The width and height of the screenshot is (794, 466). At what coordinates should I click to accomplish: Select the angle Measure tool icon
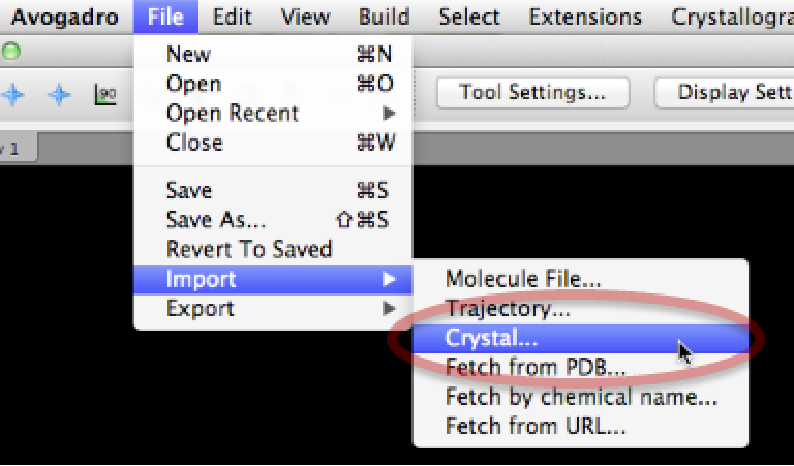click(104, 94)
